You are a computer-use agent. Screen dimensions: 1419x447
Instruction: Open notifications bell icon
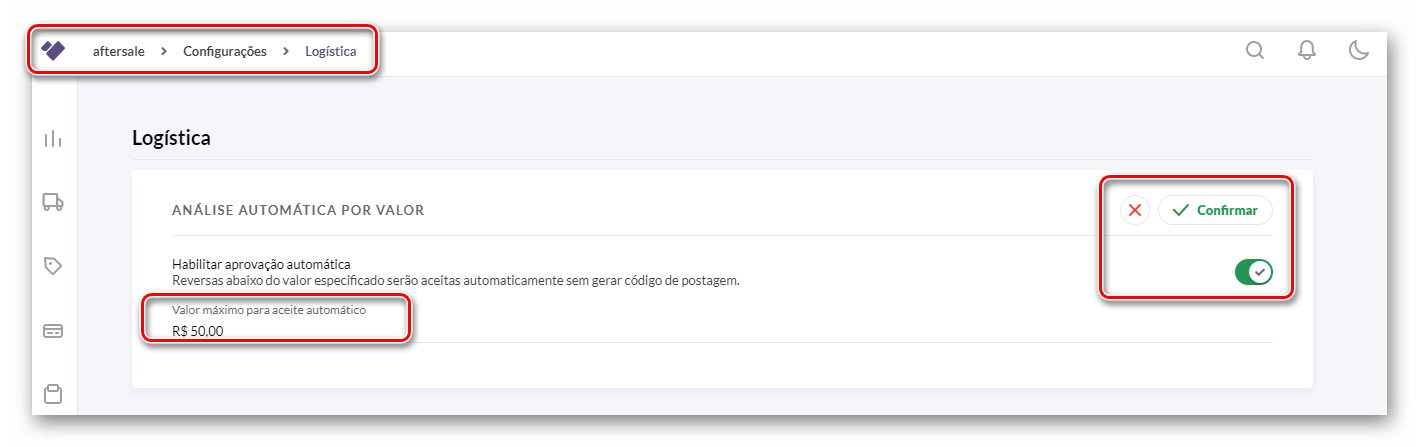click(x=1307, y=50)
